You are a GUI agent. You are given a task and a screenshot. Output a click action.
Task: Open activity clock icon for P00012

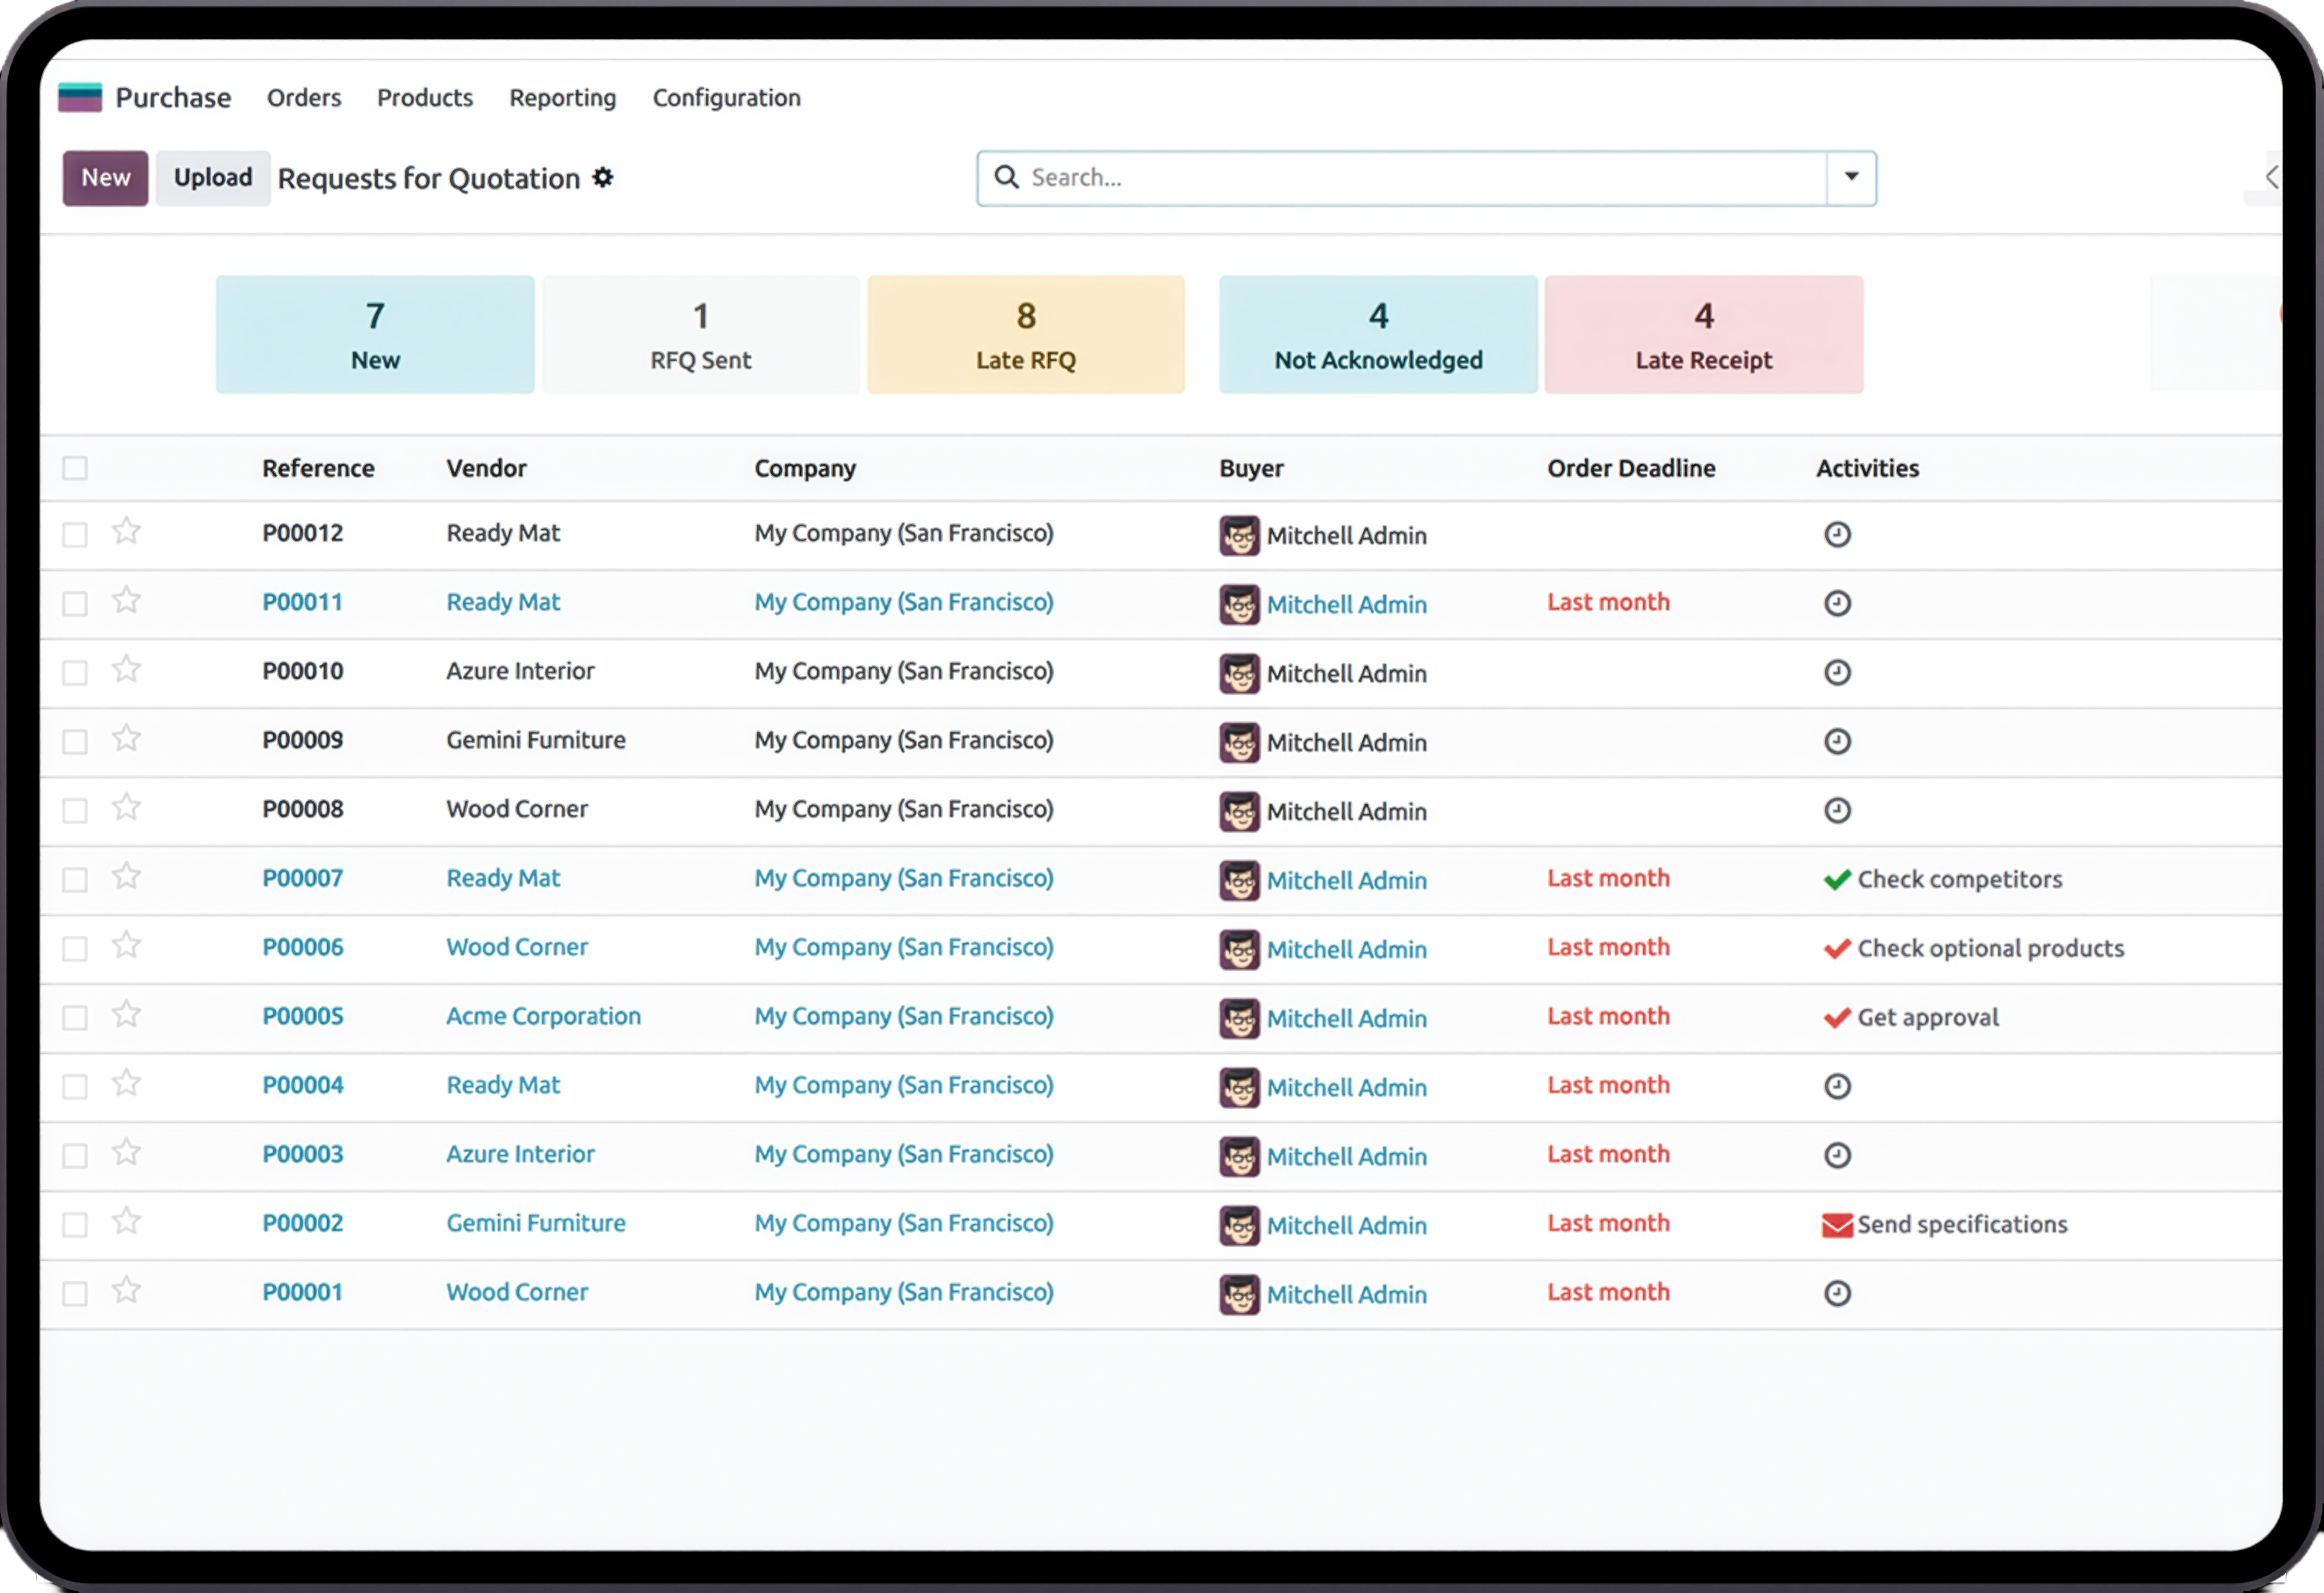(x=1837, y=535)
